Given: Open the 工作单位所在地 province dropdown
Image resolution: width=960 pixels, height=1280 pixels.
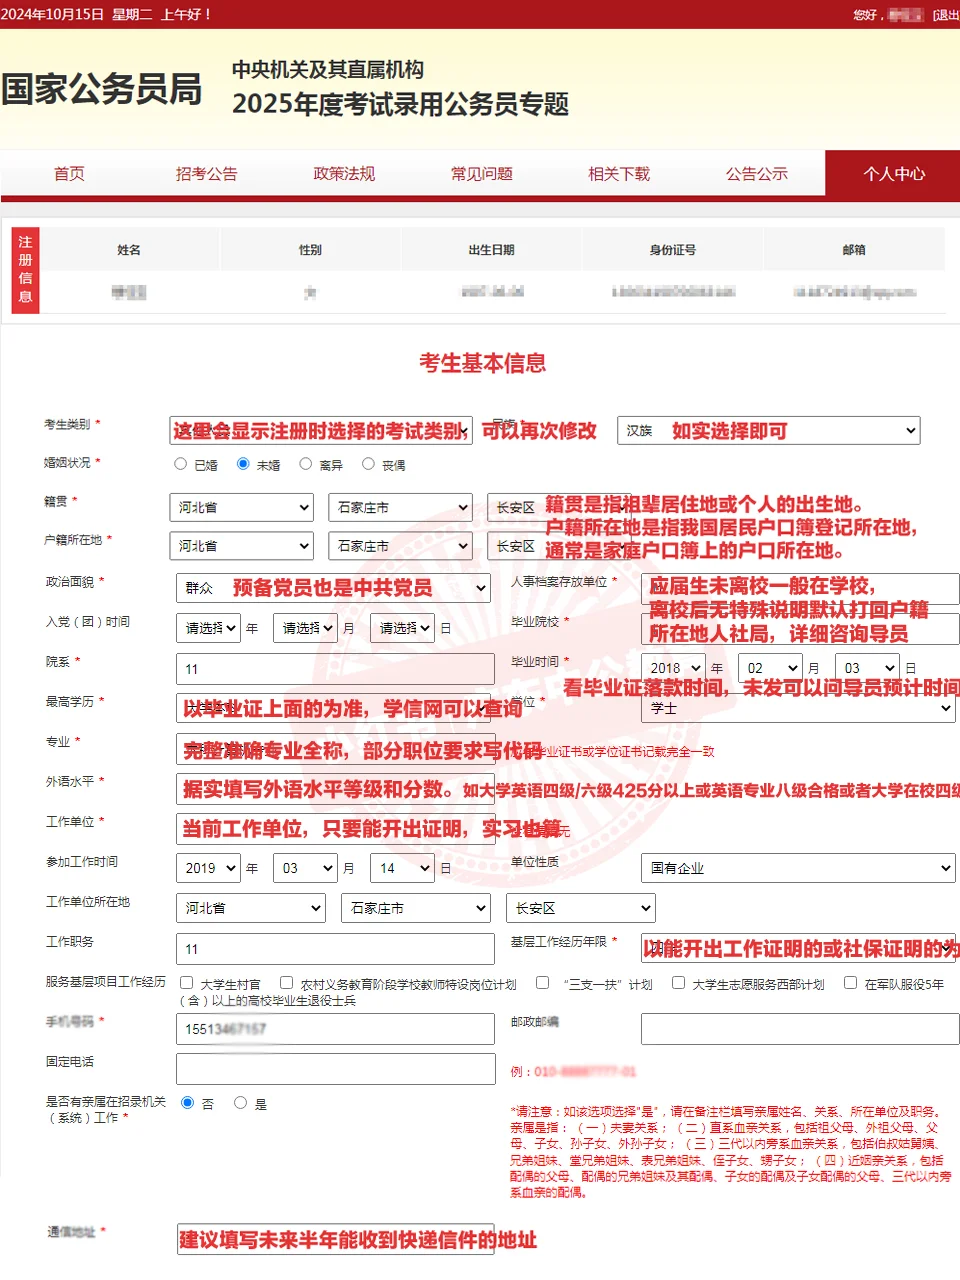Looking at the screenshot, I should [x=251, y=908].
